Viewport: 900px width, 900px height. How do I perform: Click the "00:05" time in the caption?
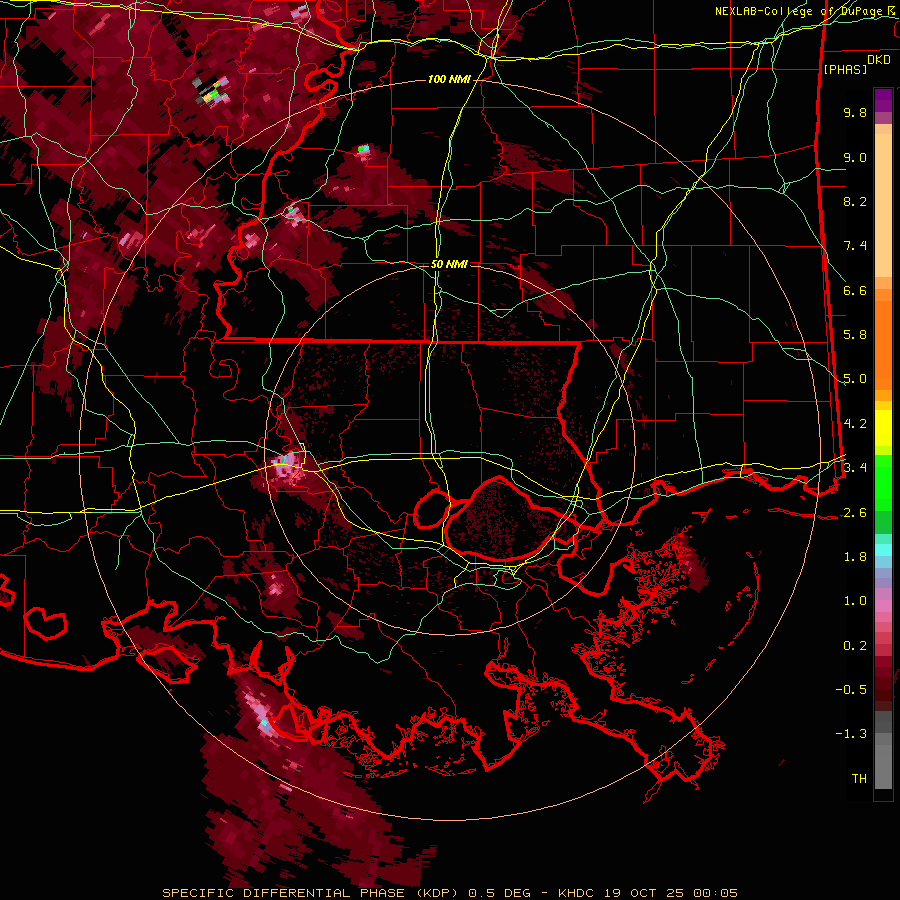pyautogui.click(x=714, y=893)
